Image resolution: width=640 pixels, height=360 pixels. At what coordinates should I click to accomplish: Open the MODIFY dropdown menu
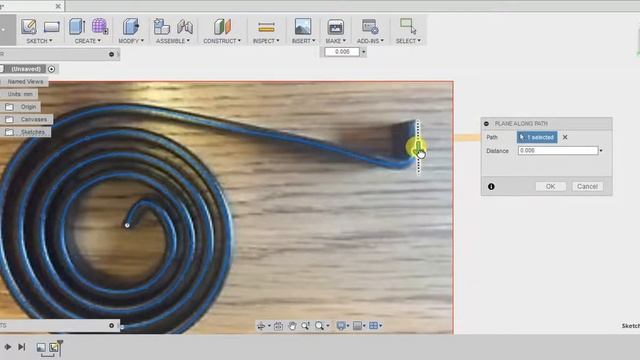coord(131,41)
